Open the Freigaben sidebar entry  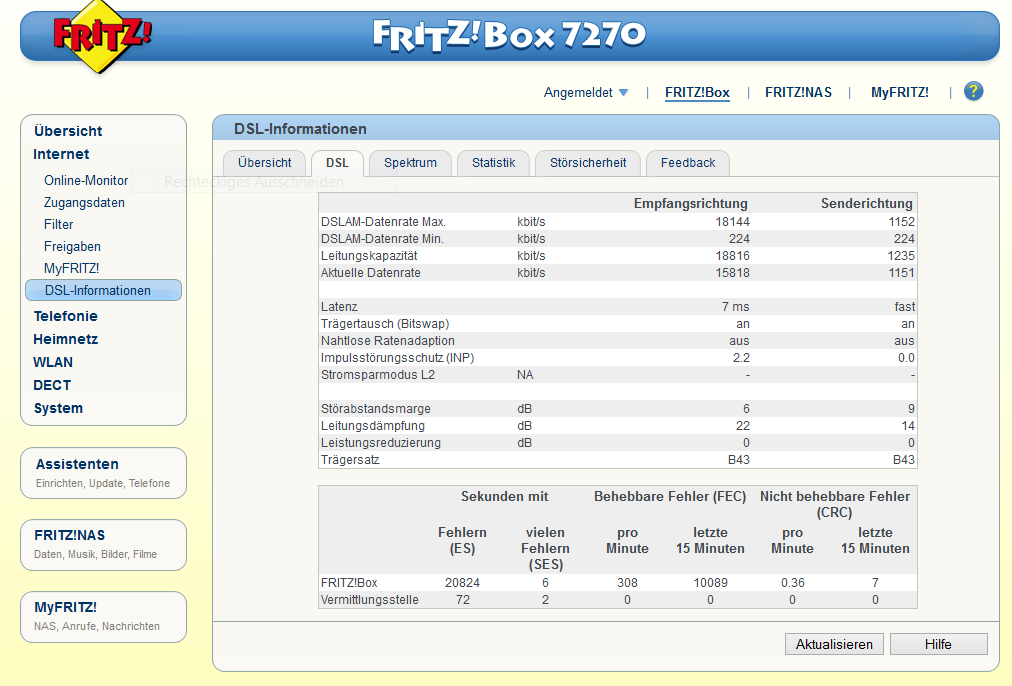(x=72, y=247)
